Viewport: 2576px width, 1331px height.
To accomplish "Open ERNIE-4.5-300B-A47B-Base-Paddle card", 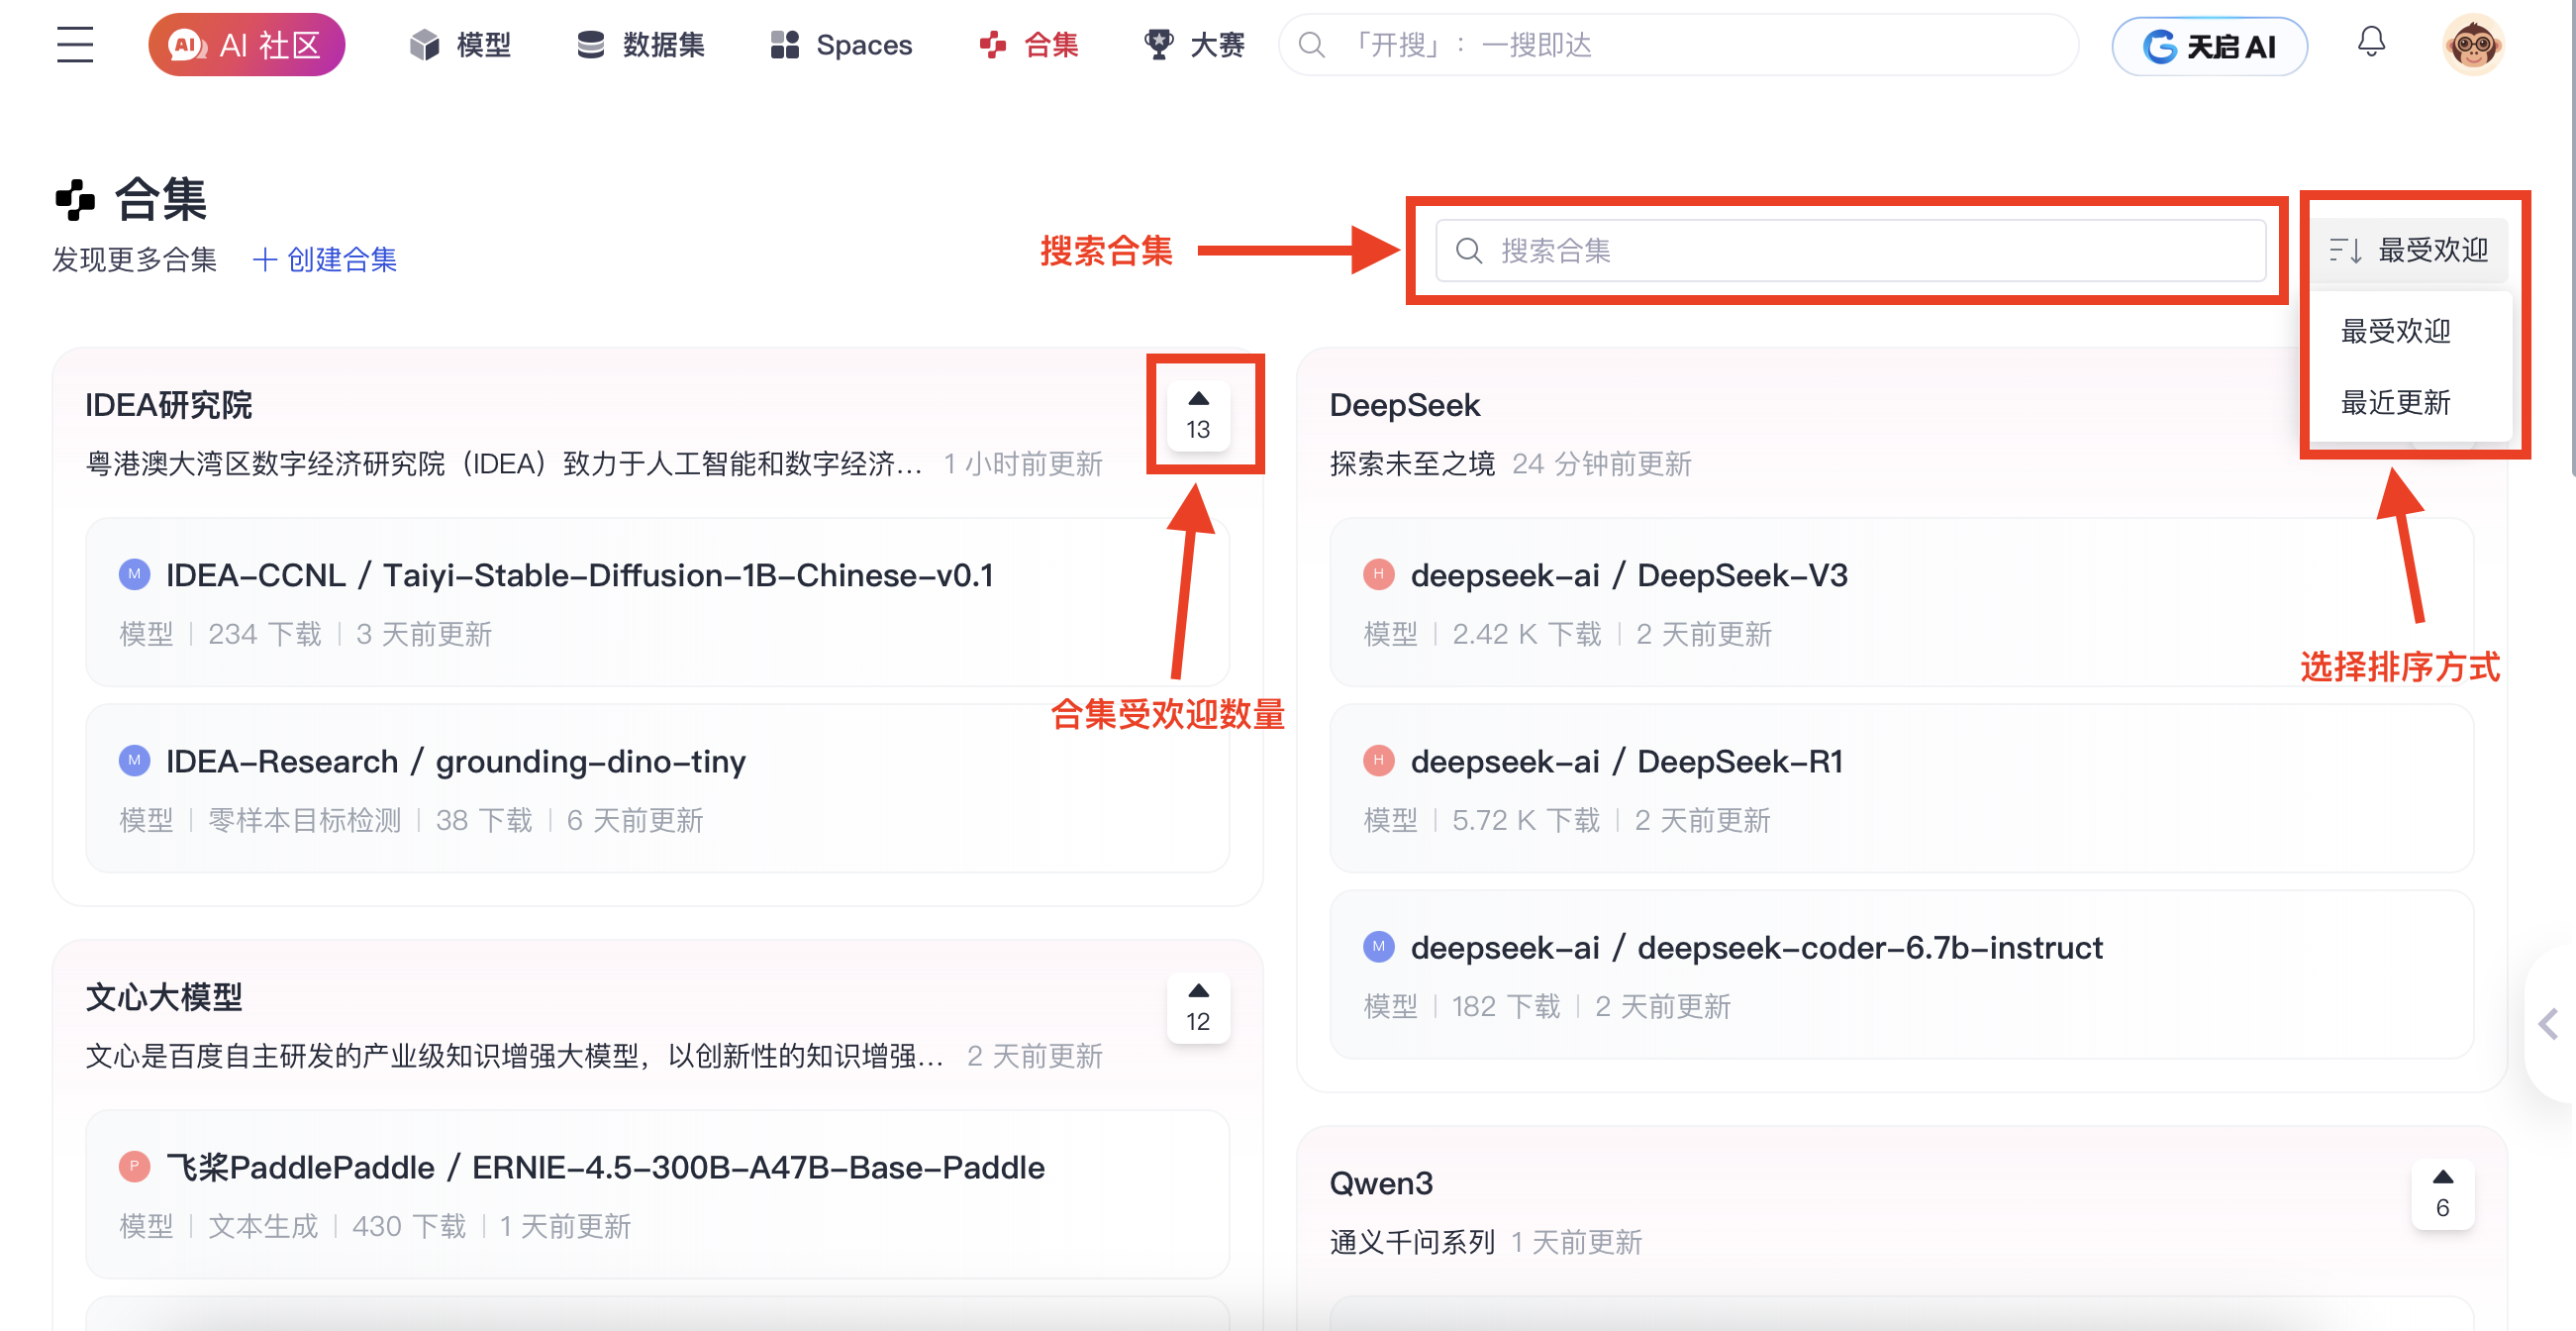I will 657,1194.
